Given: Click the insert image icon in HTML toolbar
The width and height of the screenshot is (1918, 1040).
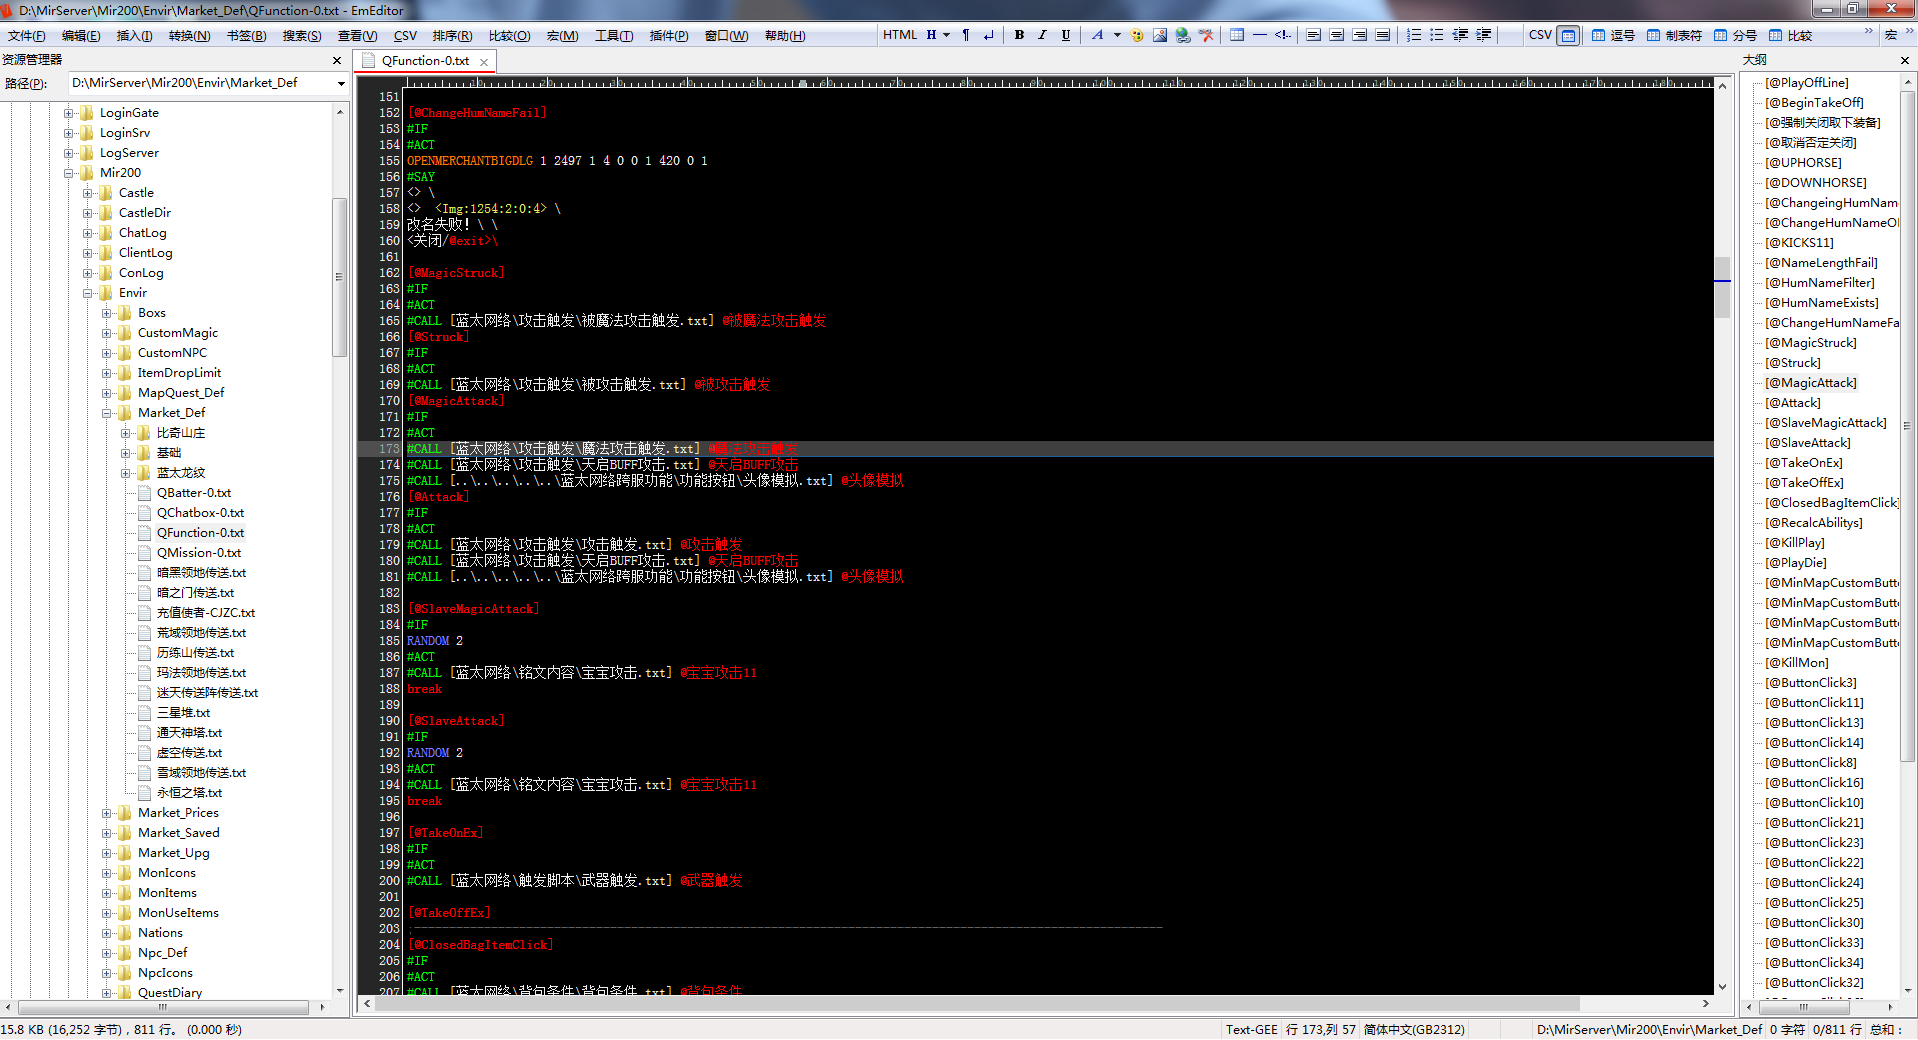Looking at the screenshot, I should [1160, 35].
